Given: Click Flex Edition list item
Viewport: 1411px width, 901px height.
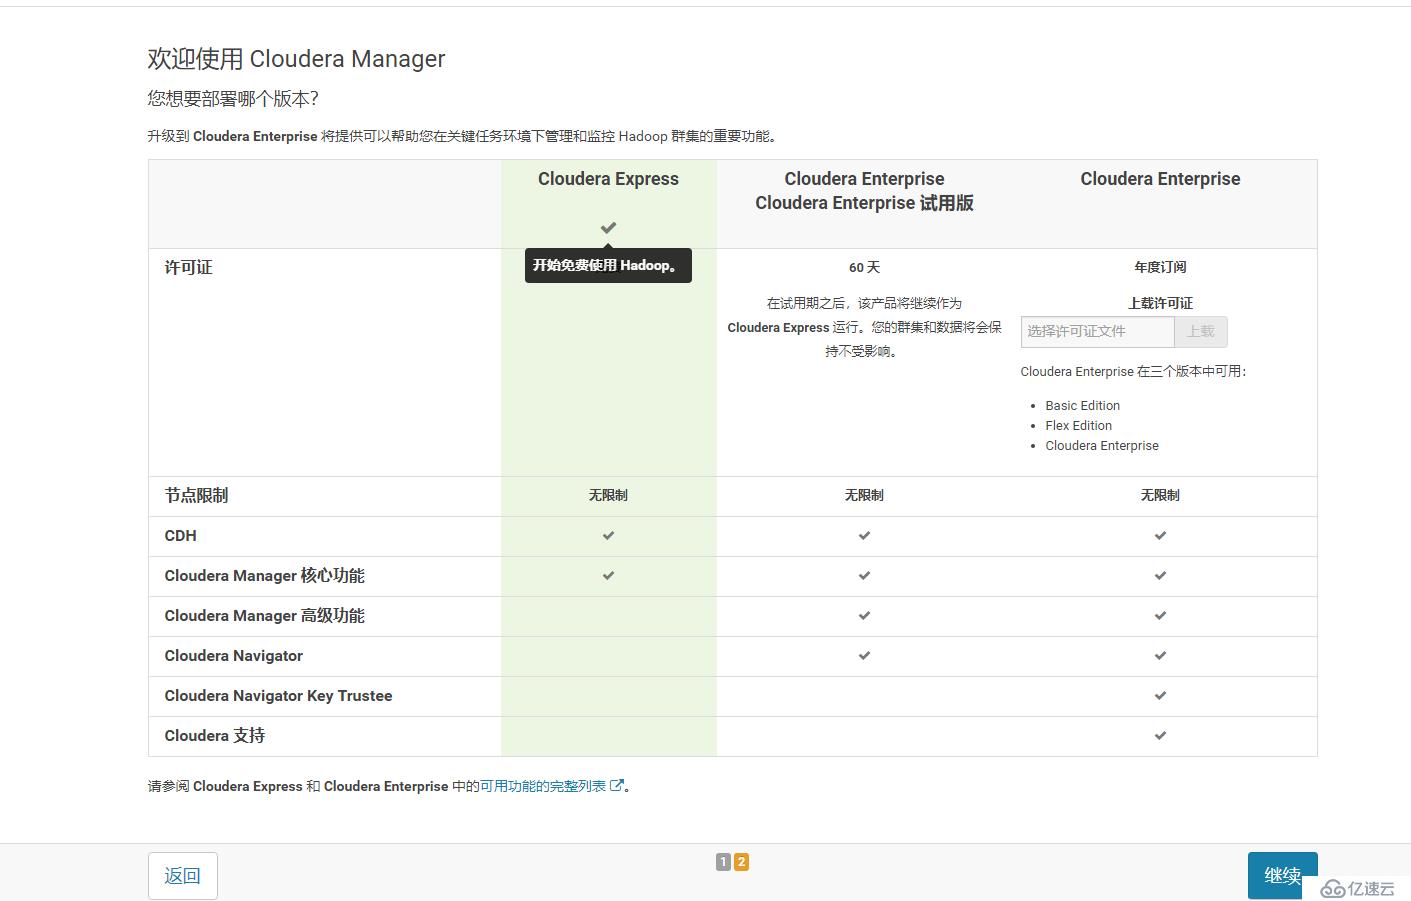Looking at the screenshot, I should coord(1078,425).
